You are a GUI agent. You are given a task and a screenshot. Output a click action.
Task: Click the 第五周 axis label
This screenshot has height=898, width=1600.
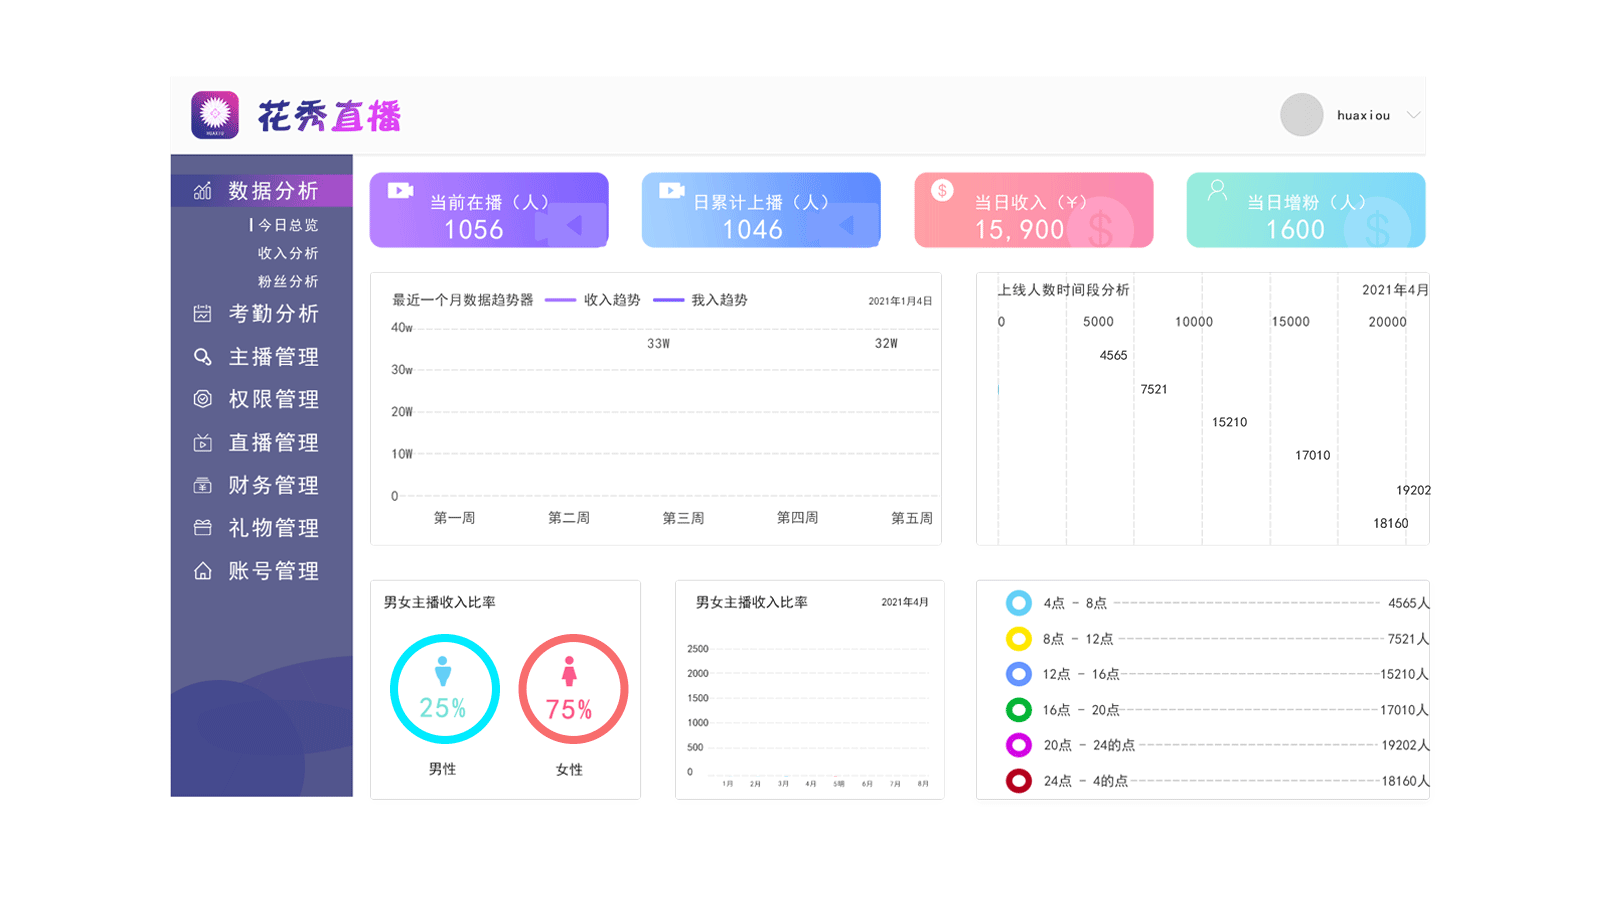pos(912,518)
